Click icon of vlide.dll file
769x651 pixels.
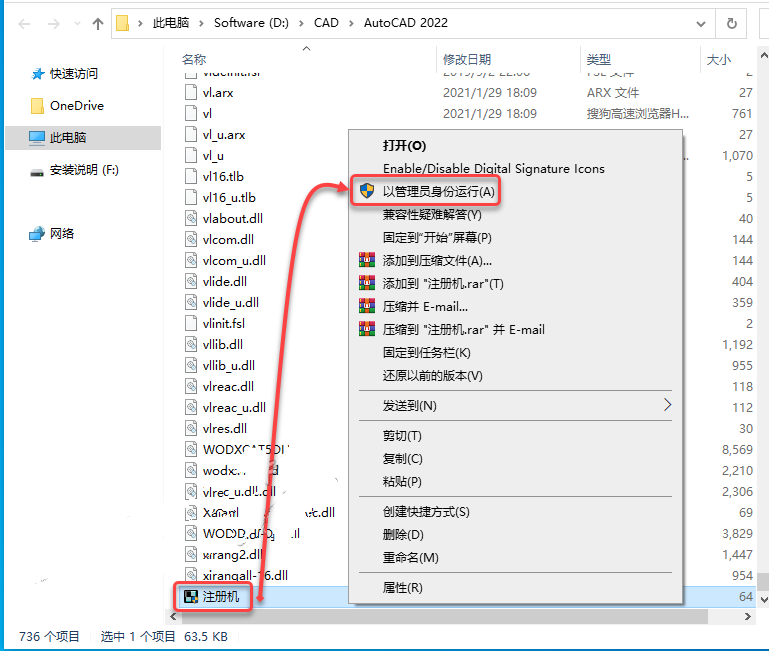click(x=191, y=282)
